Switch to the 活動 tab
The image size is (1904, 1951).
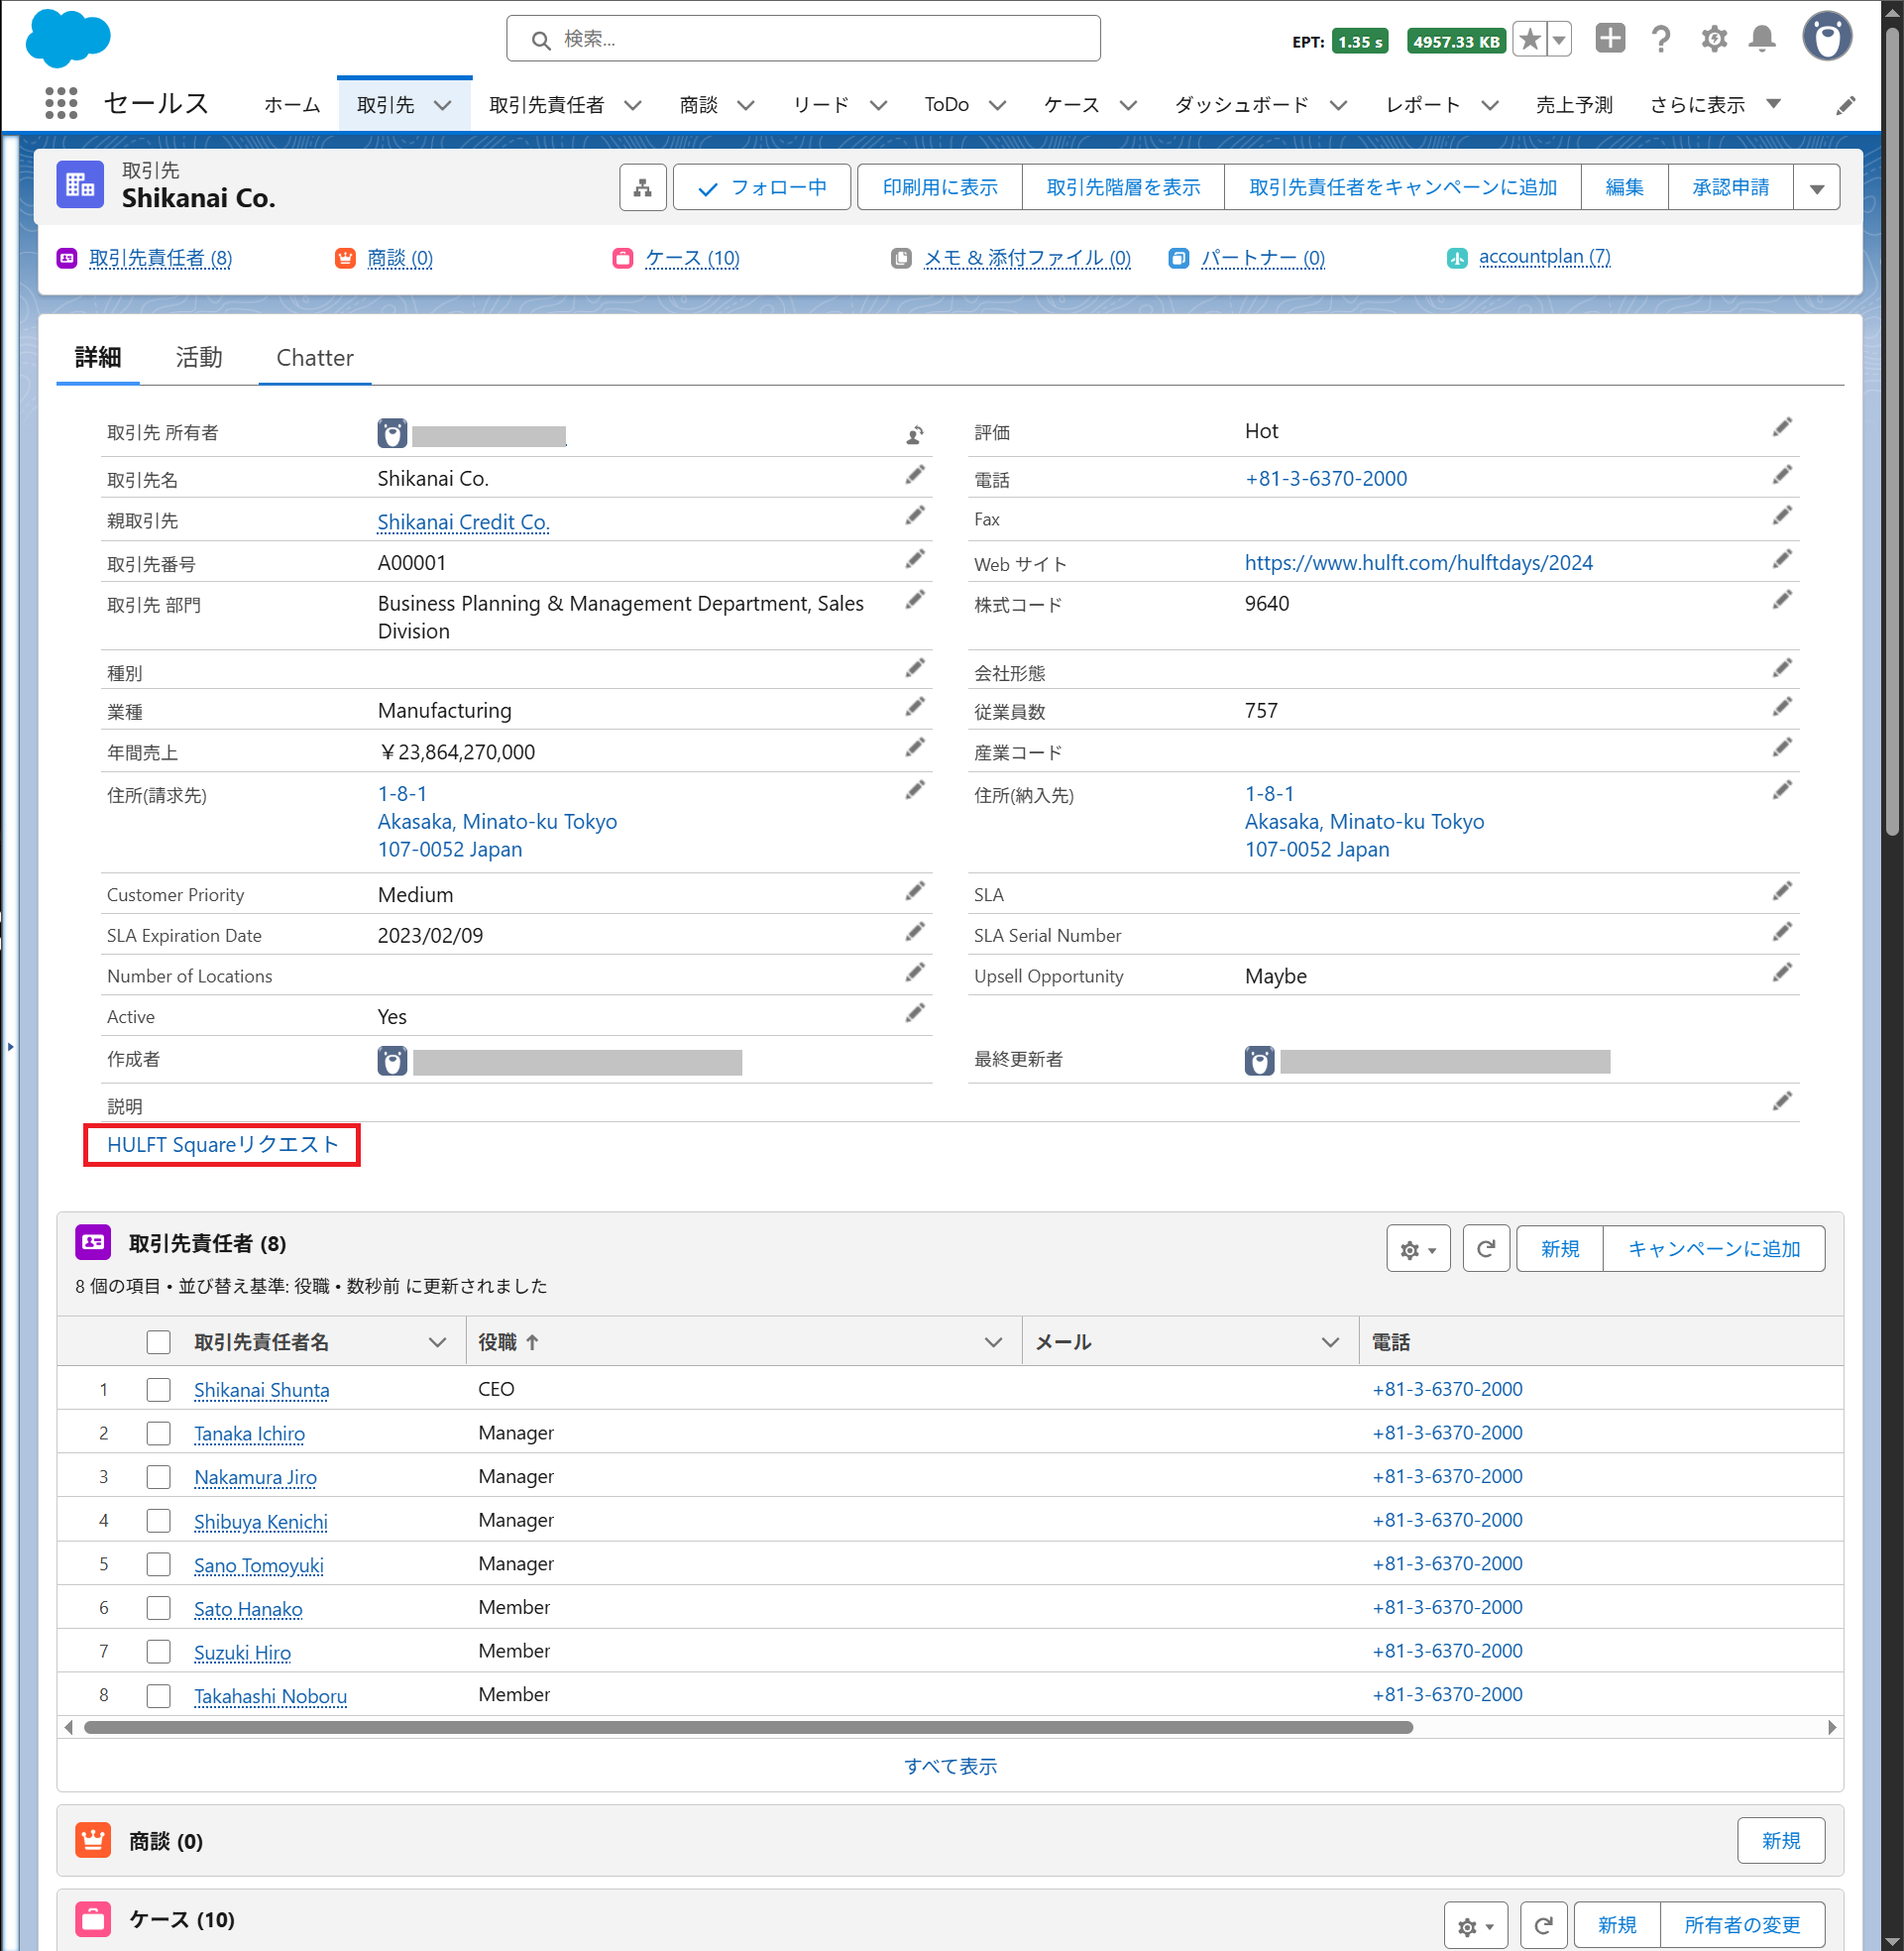pos(198,358)
